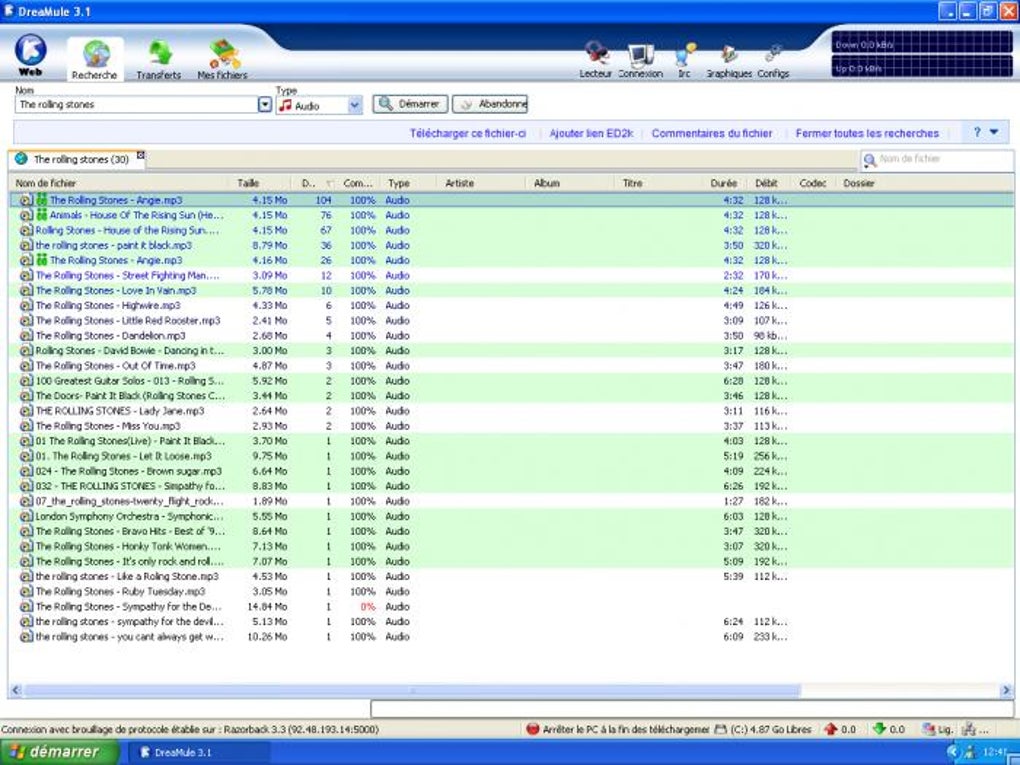The width and height of the screenshot is (1020, 765).
Task: Click Ajouter lien ED2k link
Action: [x=591, y=133]
